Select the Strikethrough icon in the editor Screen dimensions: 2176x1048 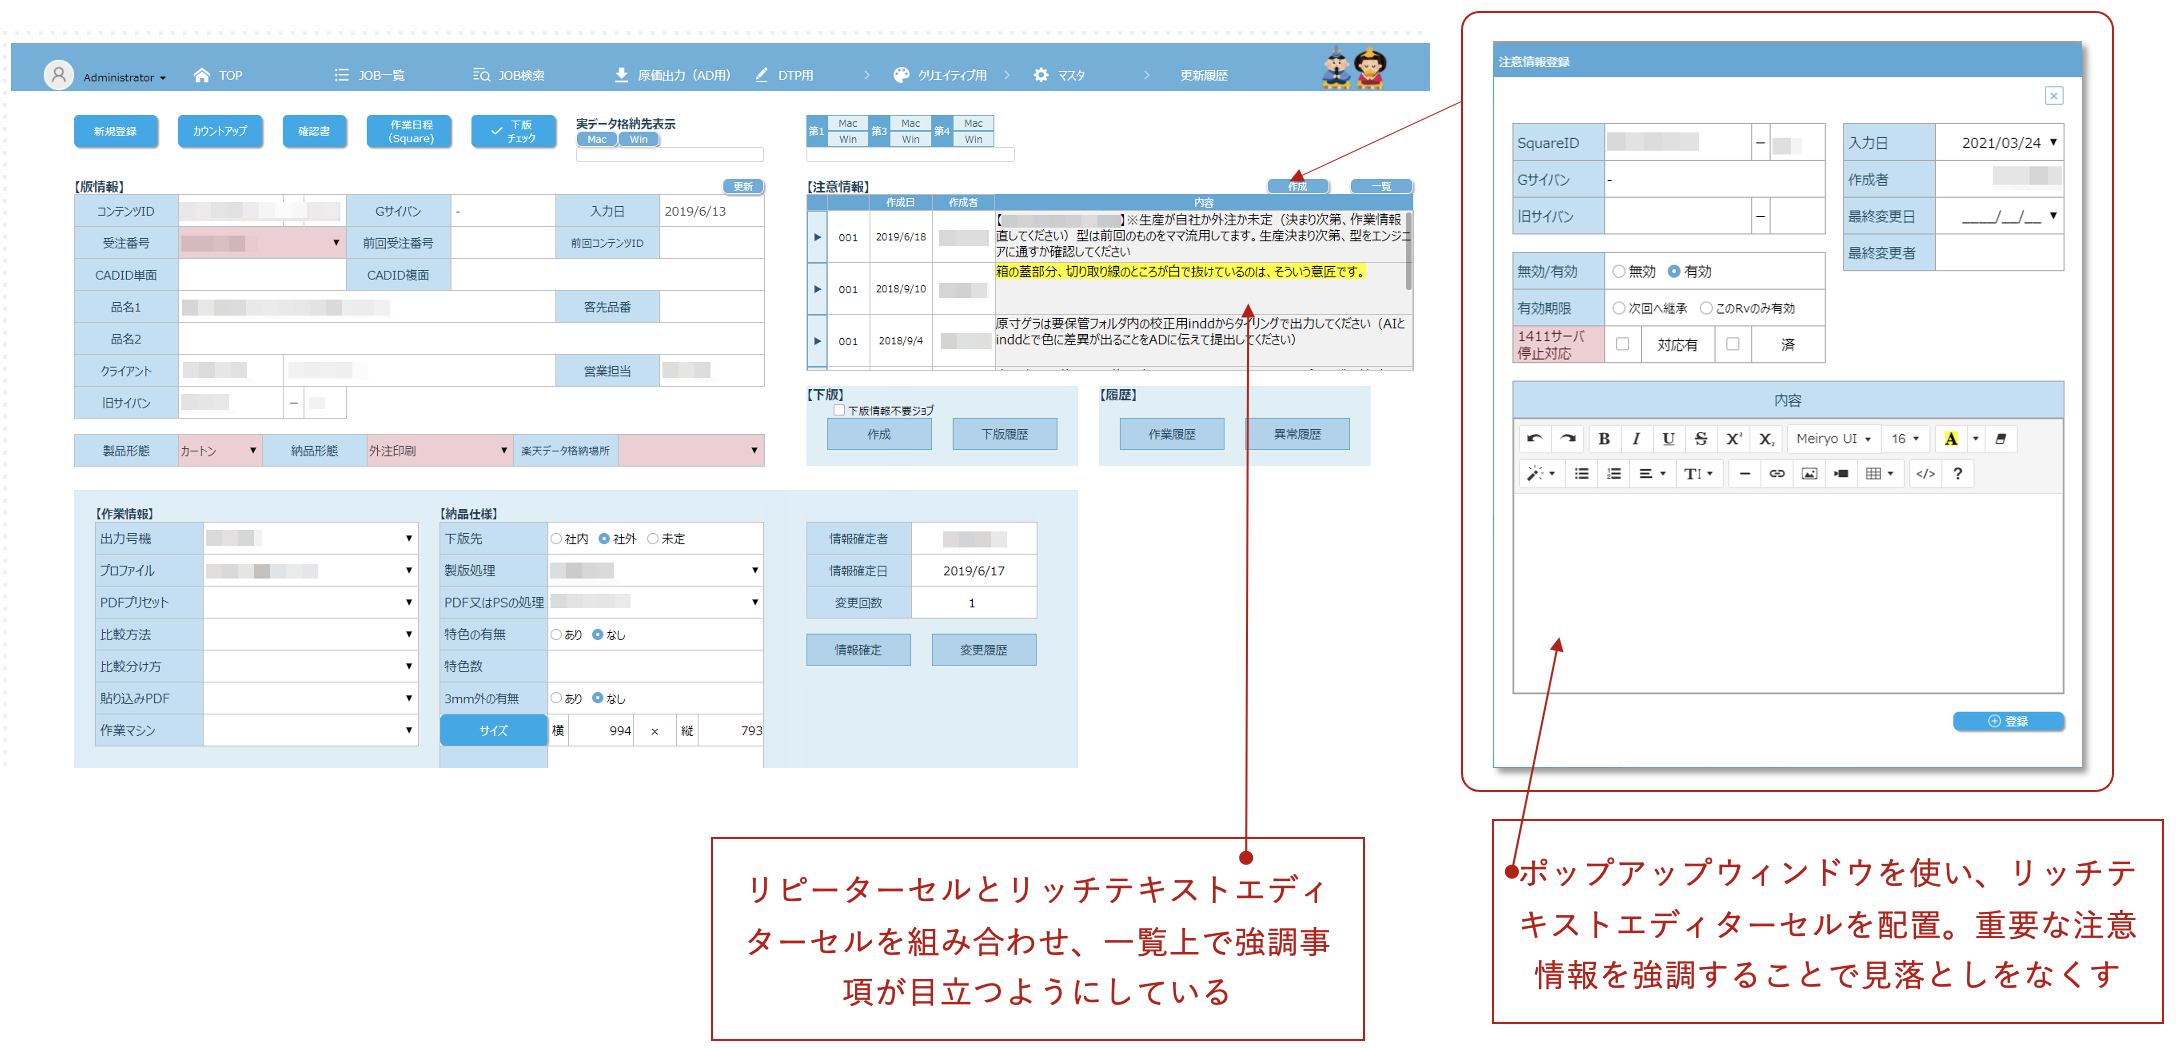point(1700,438)
